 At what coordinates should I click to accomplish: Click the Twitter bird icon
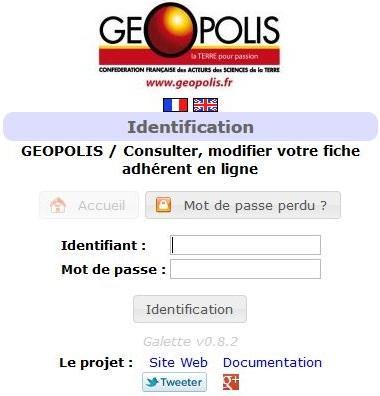click(x=152, y=382)
